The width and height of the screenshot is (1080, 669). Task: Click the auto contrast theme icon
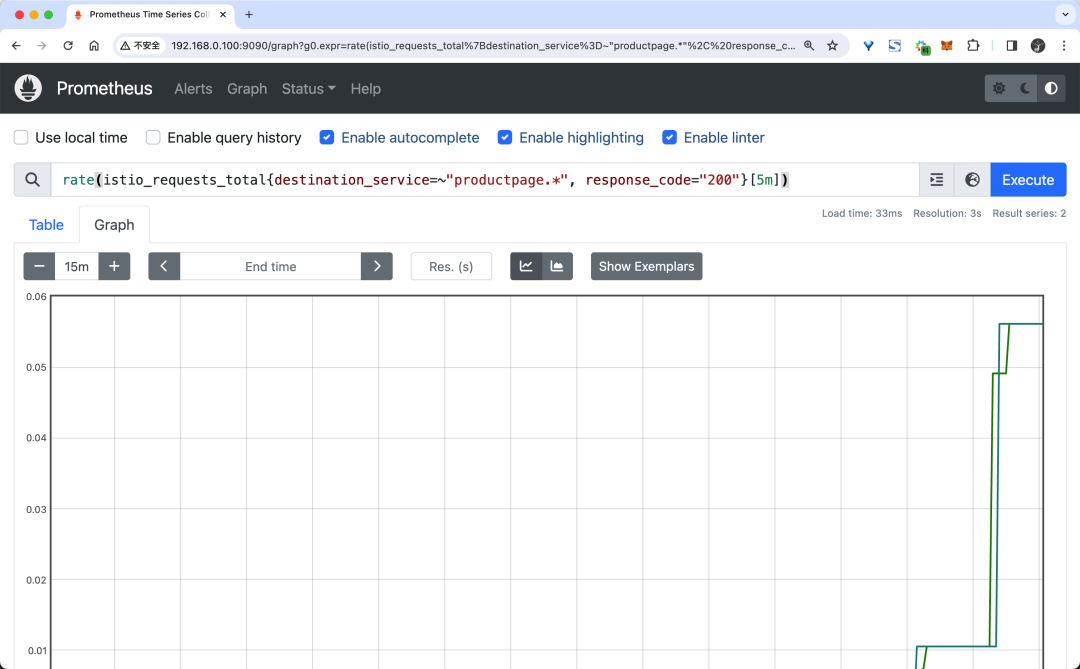[1051, 88]
